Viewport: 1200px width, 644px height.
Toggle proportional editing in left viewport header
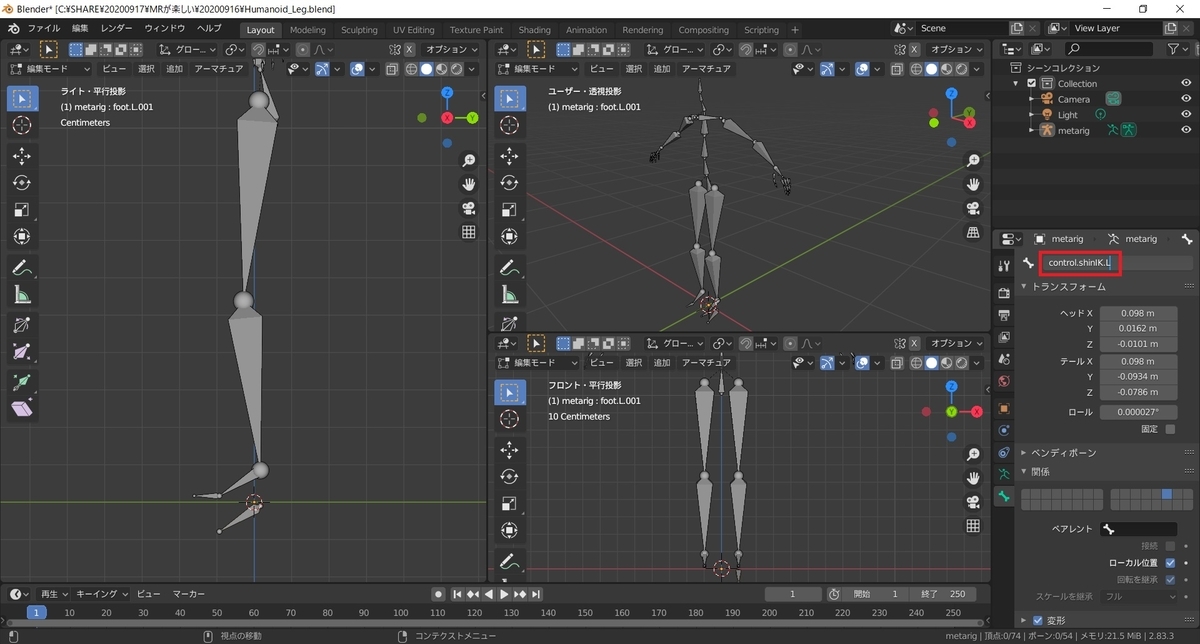click(x=302, y=49)
